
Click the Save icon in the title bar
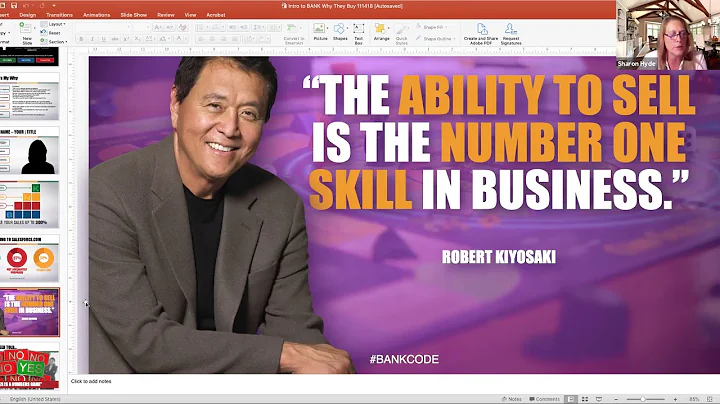click(x=13, y=6)
